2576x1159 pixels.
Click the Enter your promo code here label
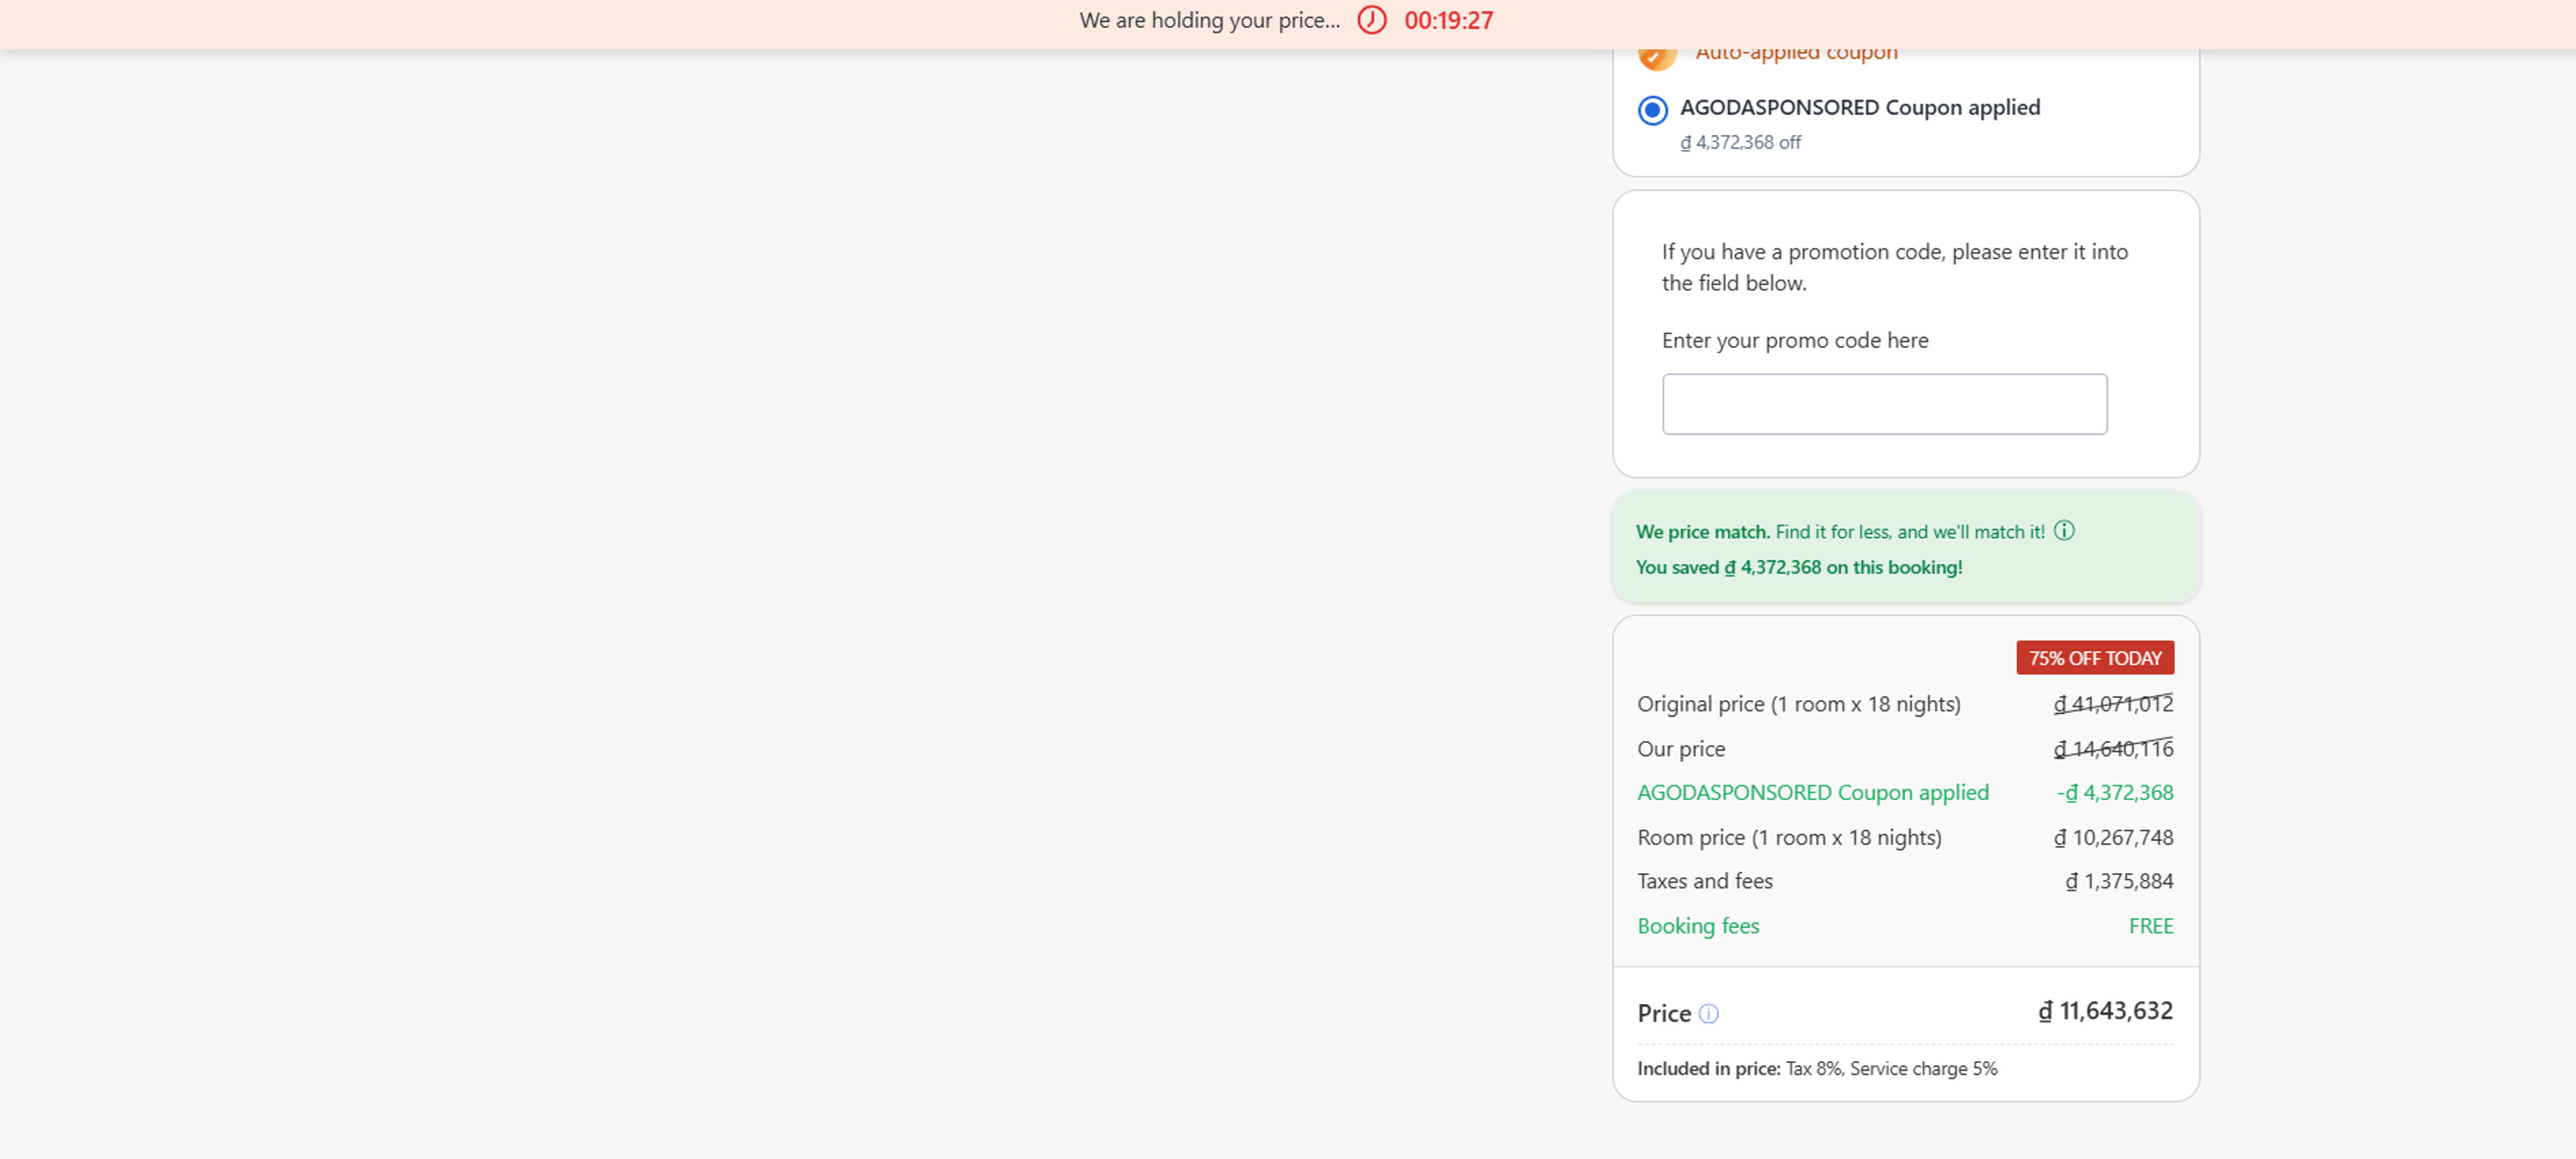1794,340
